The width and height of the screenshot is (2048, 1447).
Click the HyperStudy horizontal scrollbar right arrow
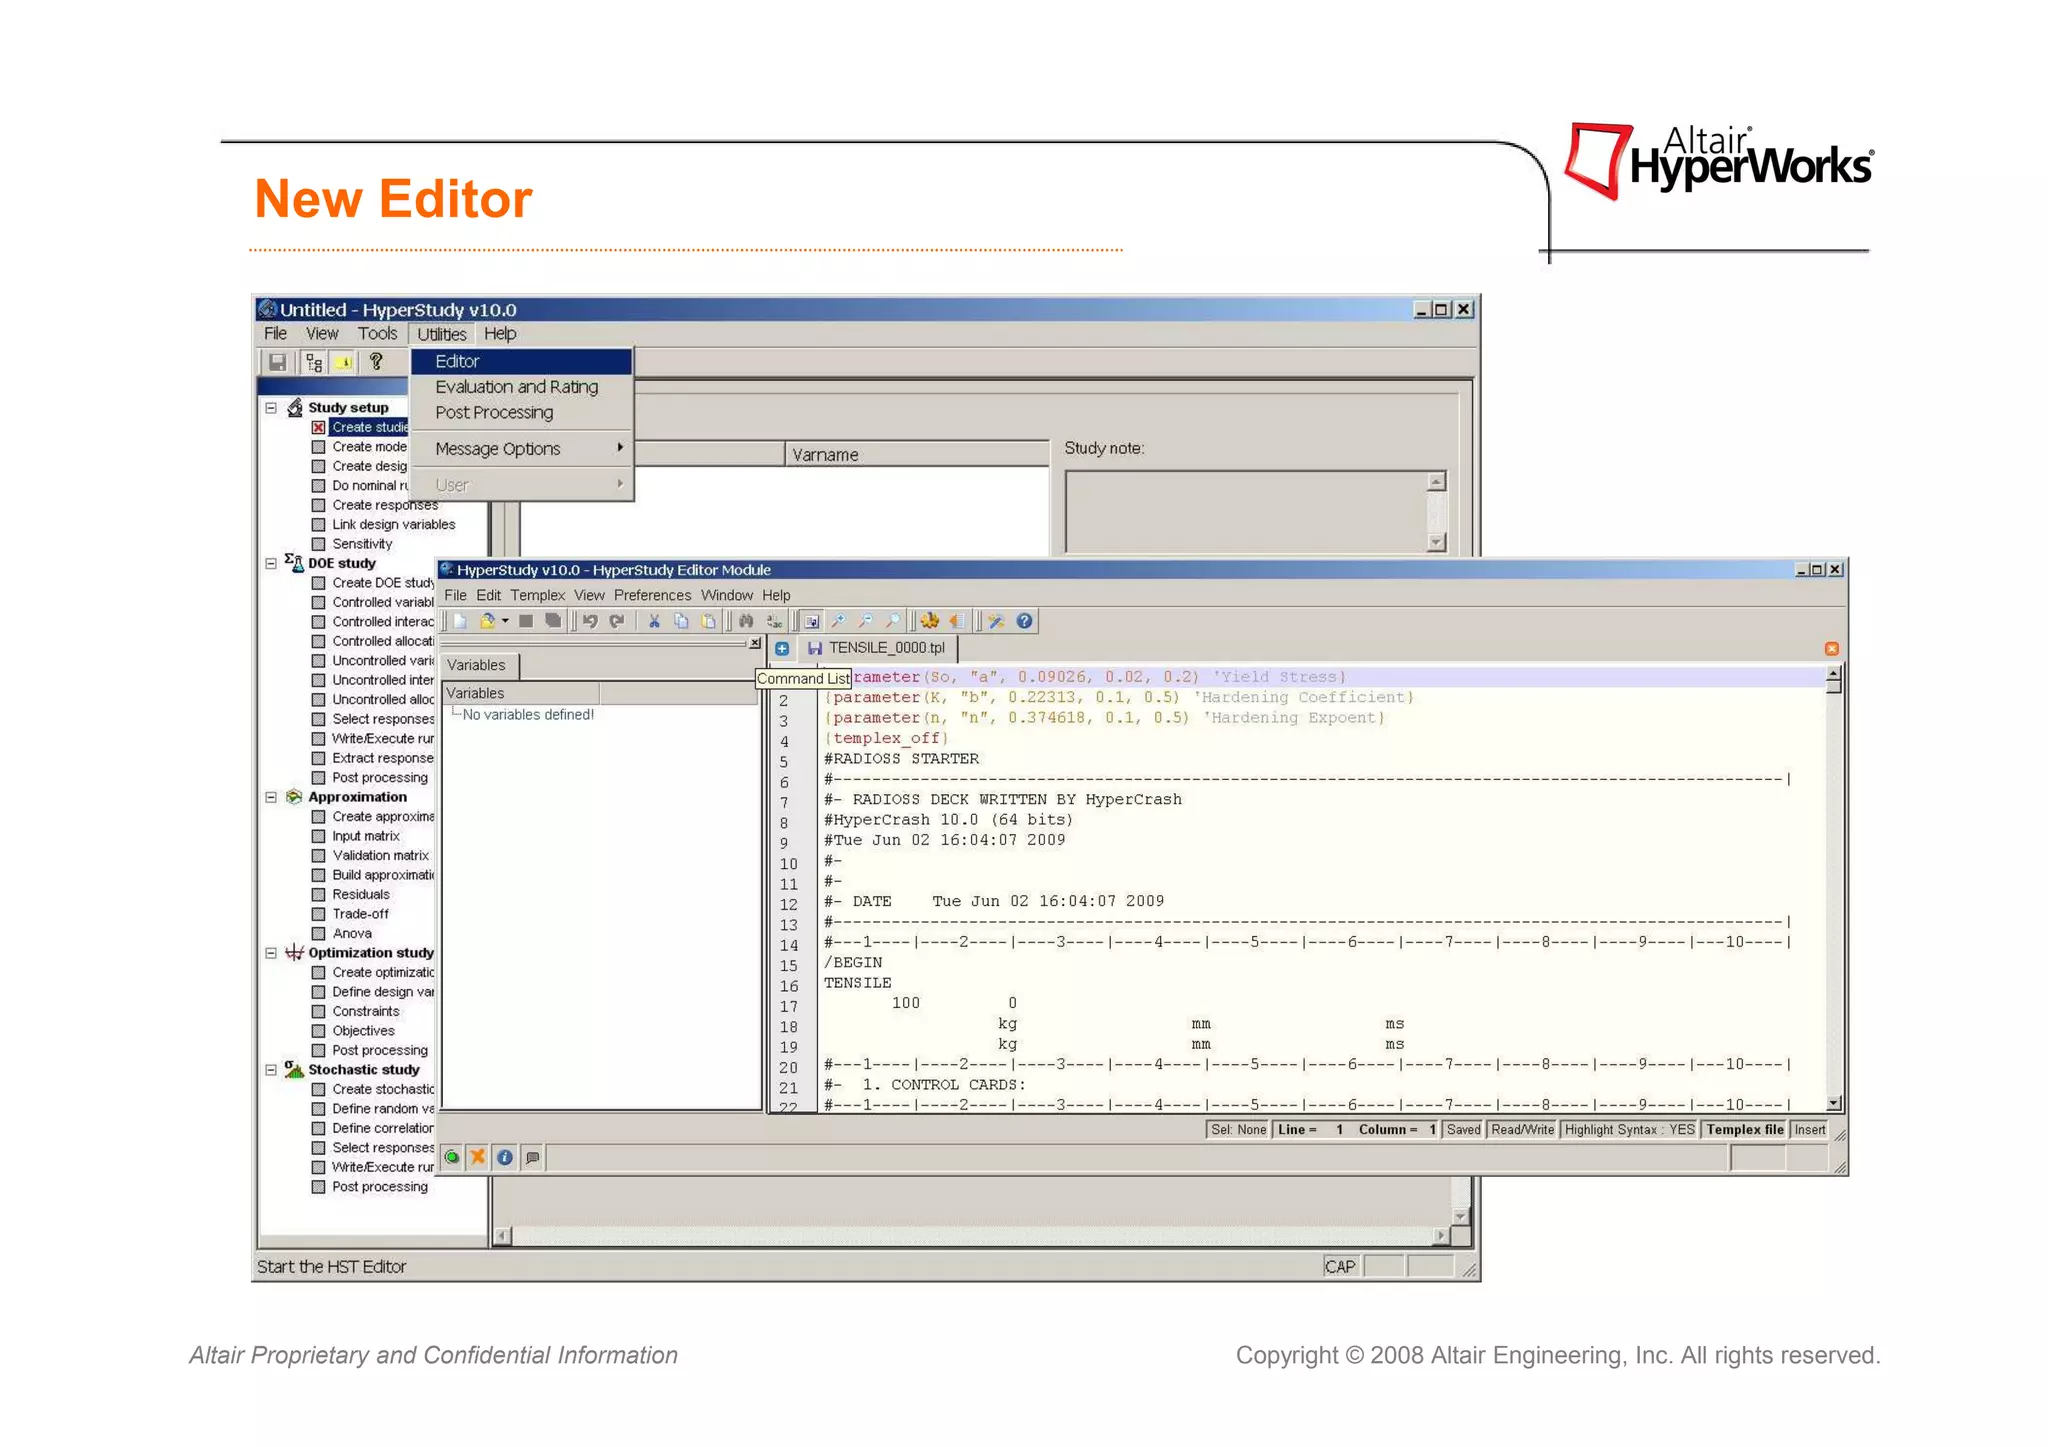tap(1441, 1236)
